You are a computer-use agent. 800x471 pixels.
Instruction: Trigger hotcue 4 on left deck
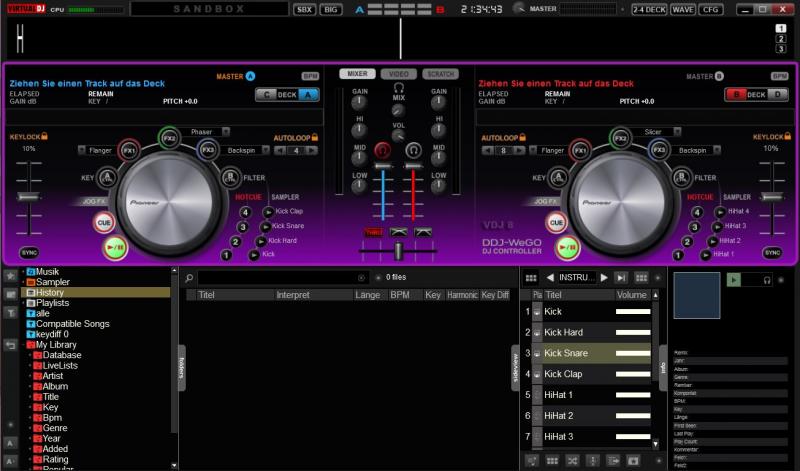click(245, 212)
